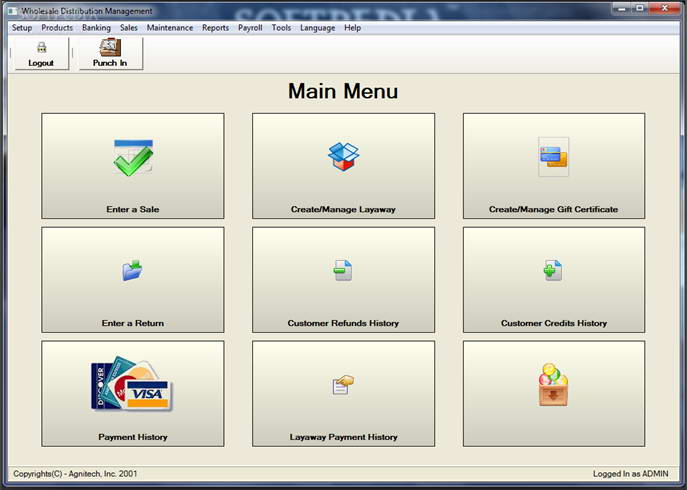Maximize the application window
The width and height of the screenshot is (687, 490).
[640, 8]
